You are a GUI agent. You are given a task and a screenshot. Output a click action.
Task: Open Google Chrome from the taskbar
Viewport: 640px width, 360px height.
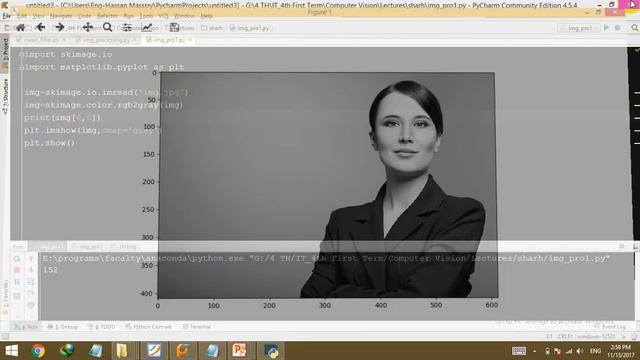coord(39,351)
